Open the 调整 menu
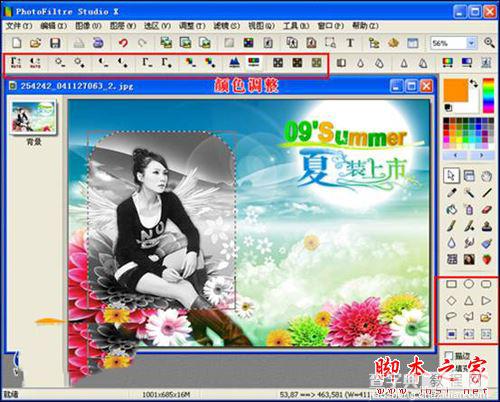The height and width of the screenshot is (402, 500). (x=192, y=26)
